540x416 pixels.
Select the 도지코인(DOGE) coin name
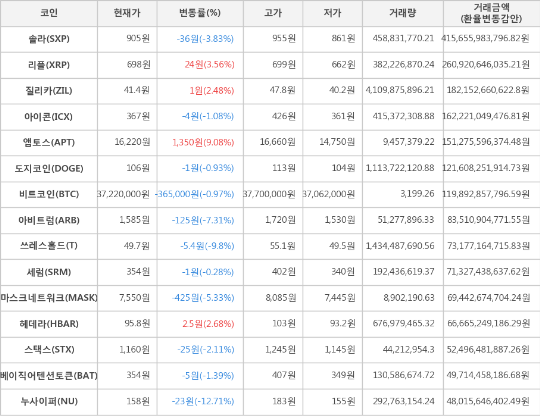49,168
